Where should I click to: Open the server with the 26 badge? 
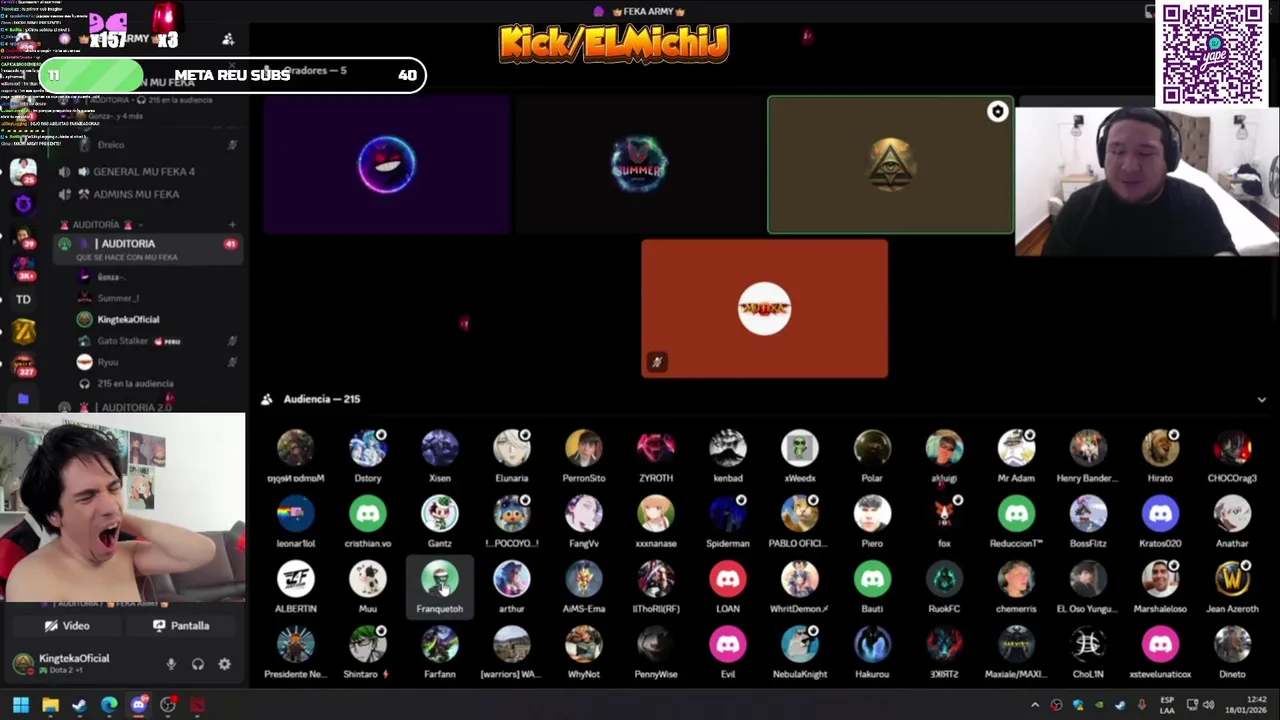[23, 171]
